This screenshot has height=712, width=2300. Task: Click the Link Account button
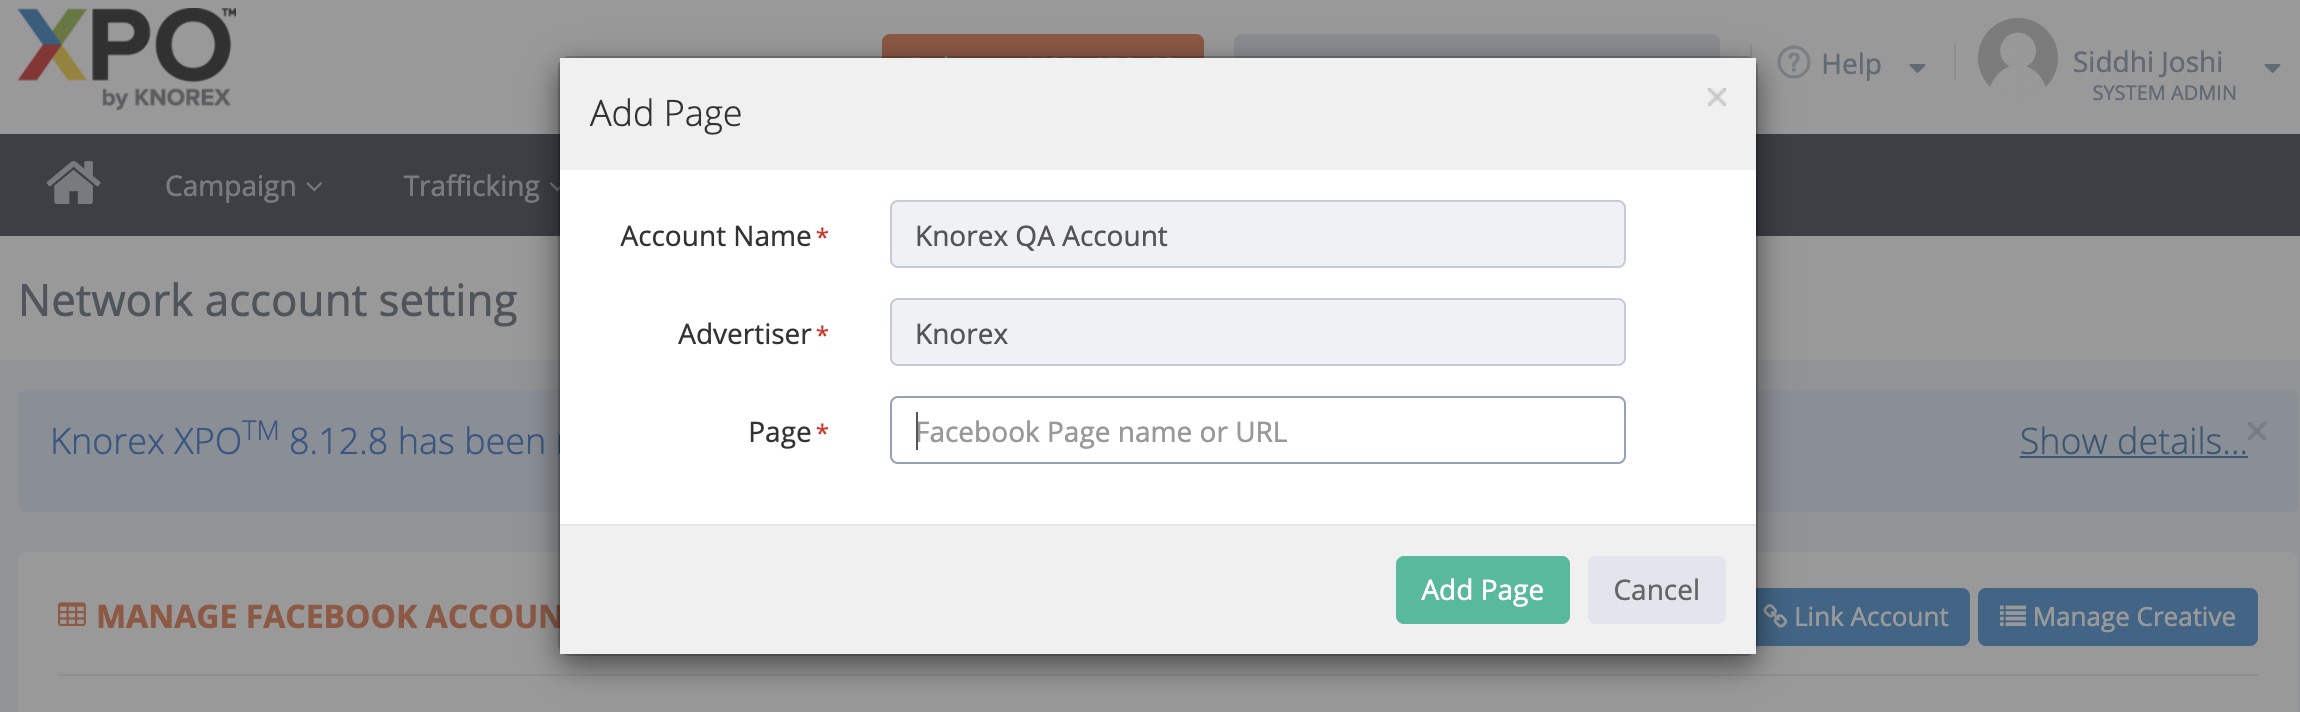tap(1863, 617)
